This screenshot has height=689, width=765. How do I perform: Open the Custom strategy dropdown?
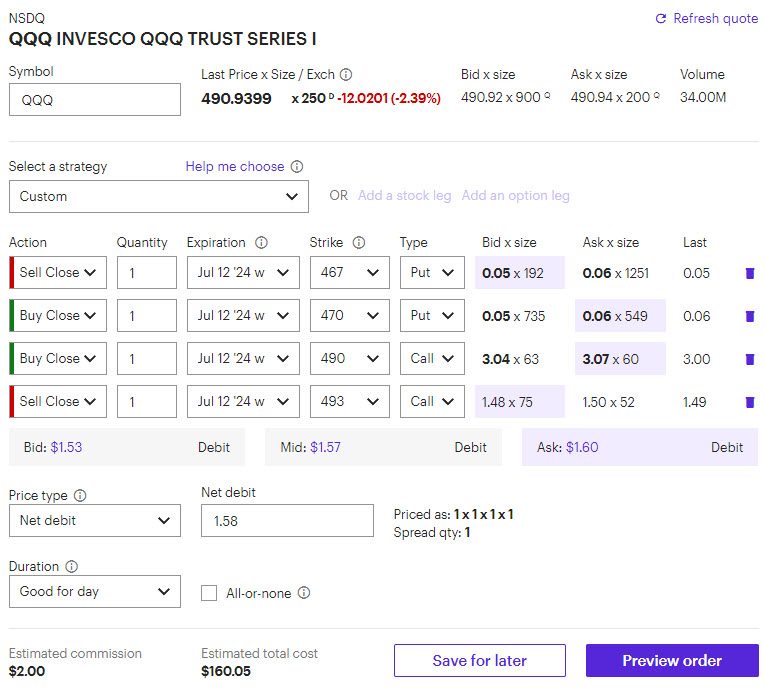(x=159, y=197)
